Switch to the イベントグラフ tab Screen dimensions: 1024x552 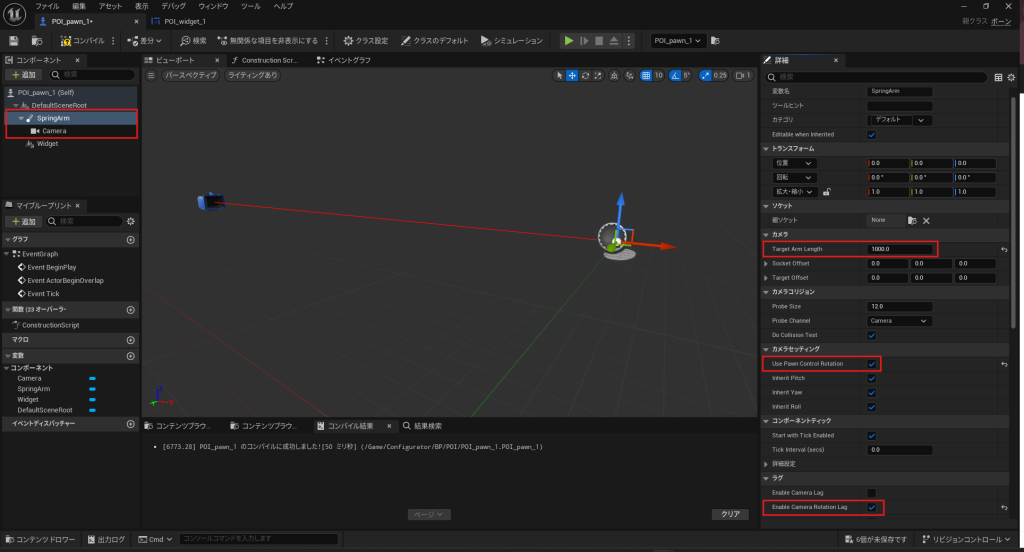point(349,60)
